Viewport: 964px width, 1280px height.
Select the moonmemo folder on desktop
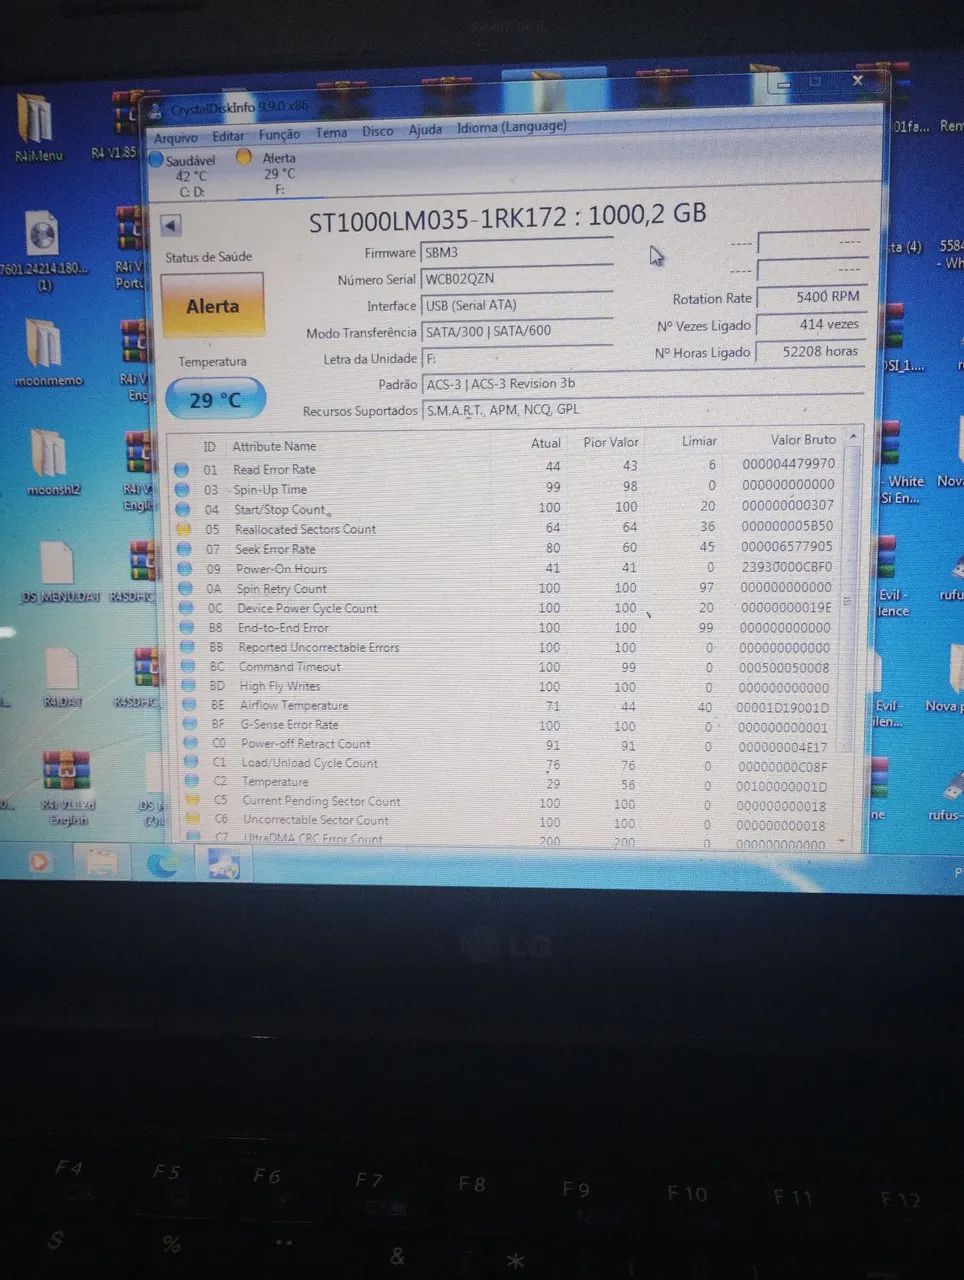[46, 353]
